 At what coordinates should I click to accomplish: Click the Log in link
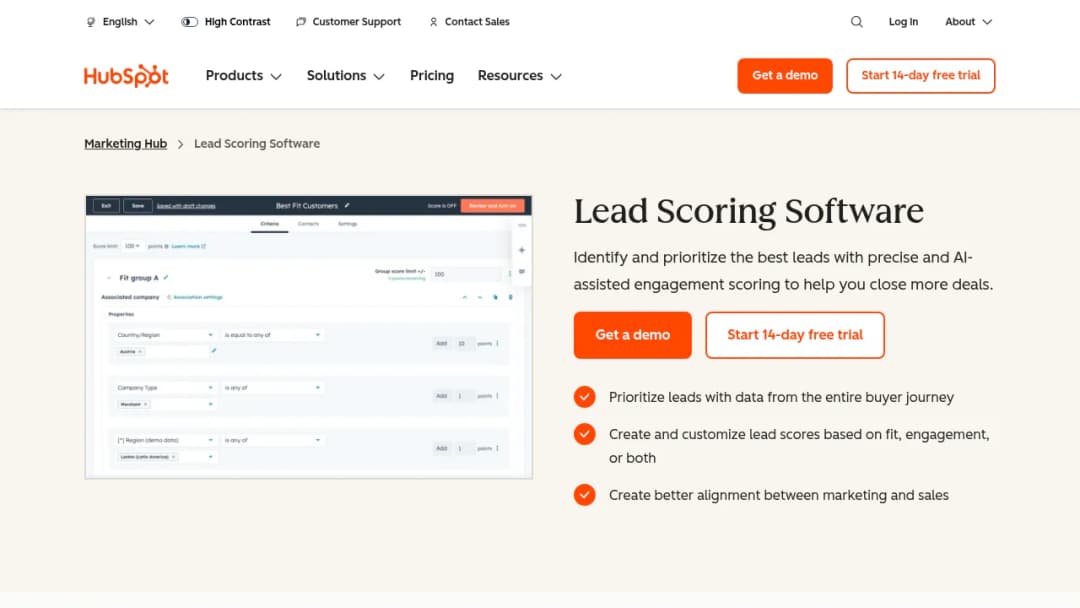(903, 22)
